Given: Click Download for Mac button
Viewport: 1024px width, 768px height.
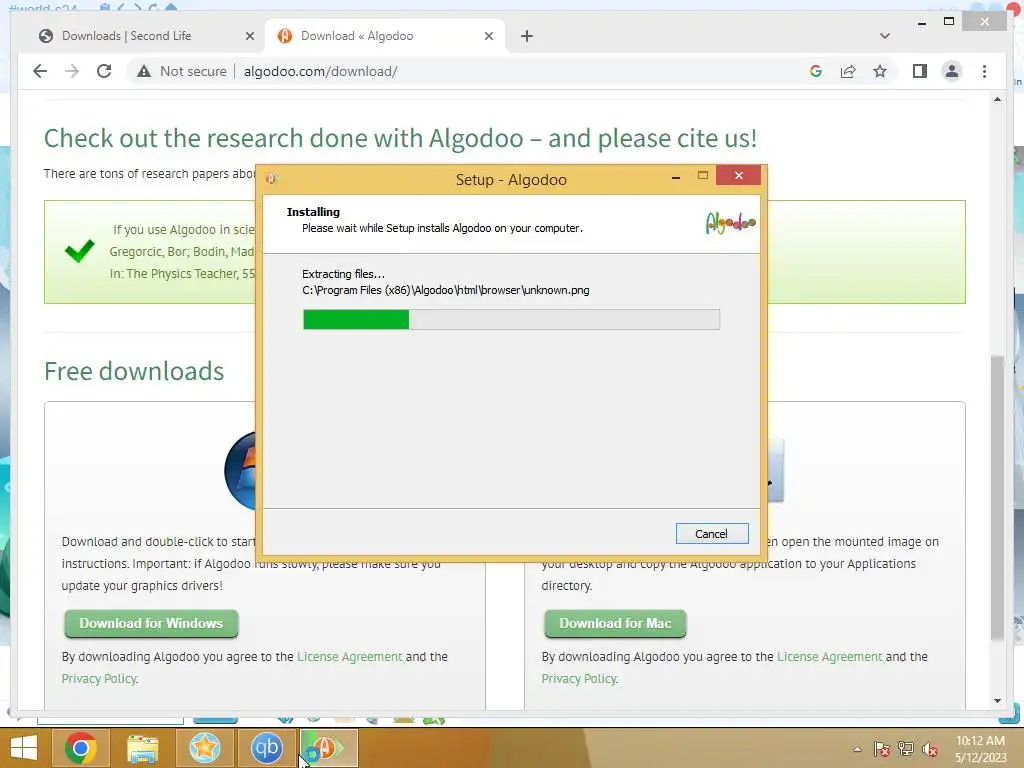Looking at the screenshot, I should tap(615, 624).
